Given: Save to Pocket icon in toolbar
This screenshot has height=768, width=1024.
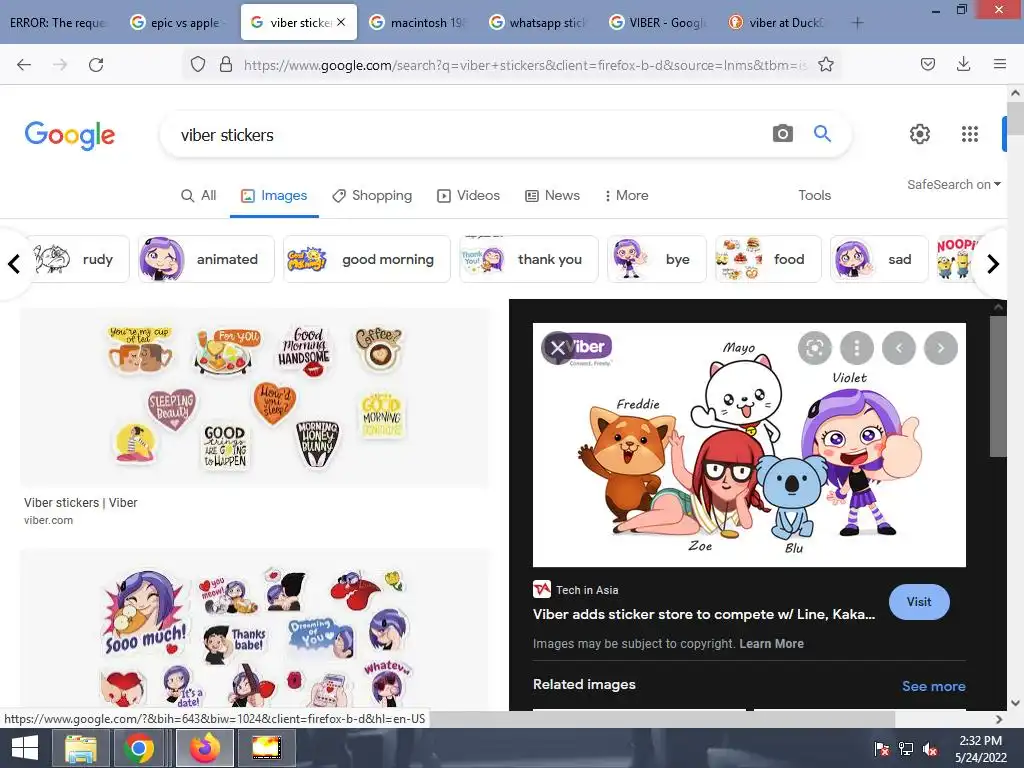Looking at the screenshot, I should click(927, 65).
